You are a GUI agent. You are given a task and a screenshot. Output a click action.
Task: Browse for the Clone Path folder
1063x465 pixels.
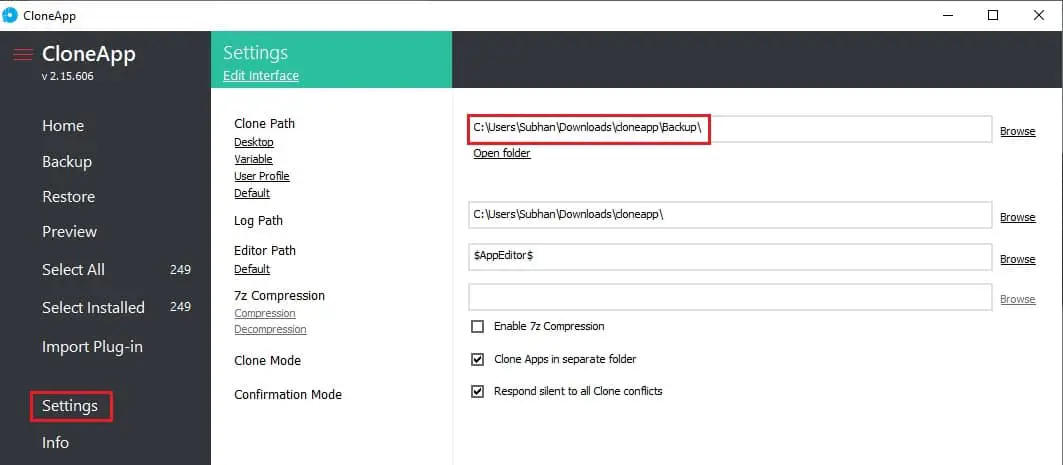[1018, 131]
